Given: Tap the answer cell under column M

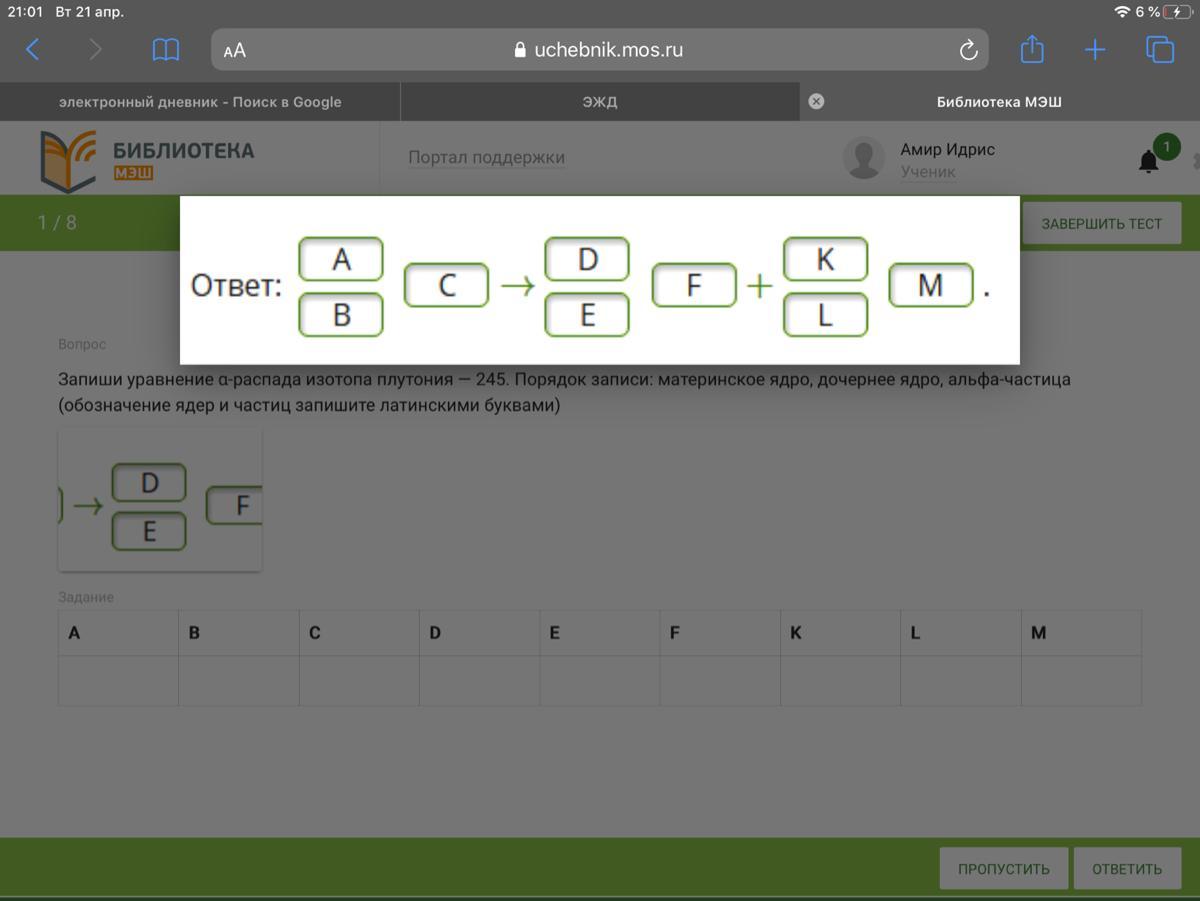Looking at the screenshot, I should pyautogui.click(x=1081, y=681).
